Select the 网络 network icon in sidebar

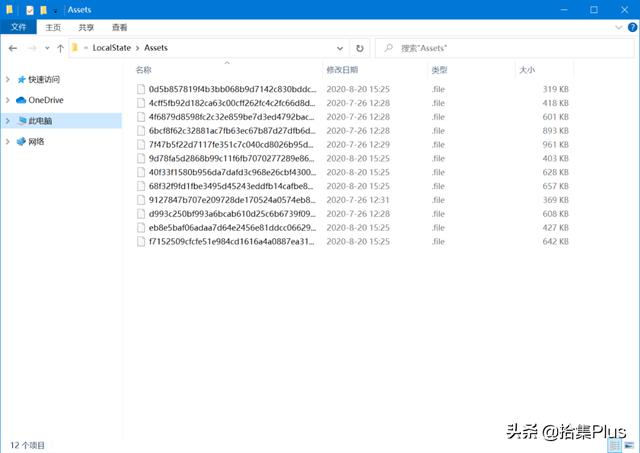(x=21, y=142)
